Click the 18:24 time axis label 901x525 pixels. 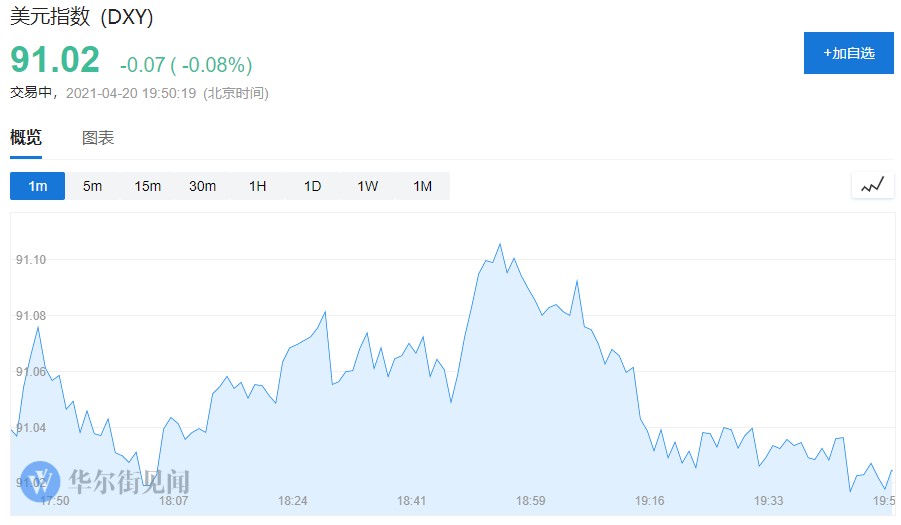(292, 501)
